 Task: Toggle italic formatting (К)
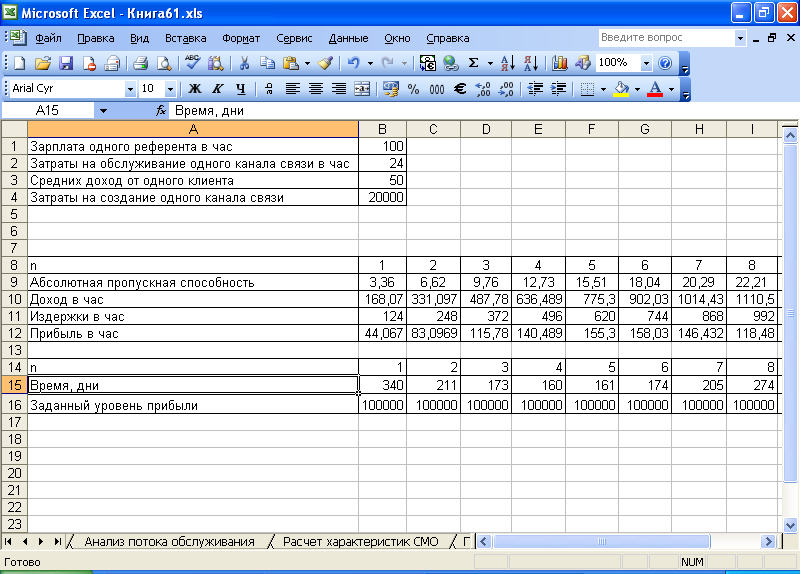(x=217, y=89)
